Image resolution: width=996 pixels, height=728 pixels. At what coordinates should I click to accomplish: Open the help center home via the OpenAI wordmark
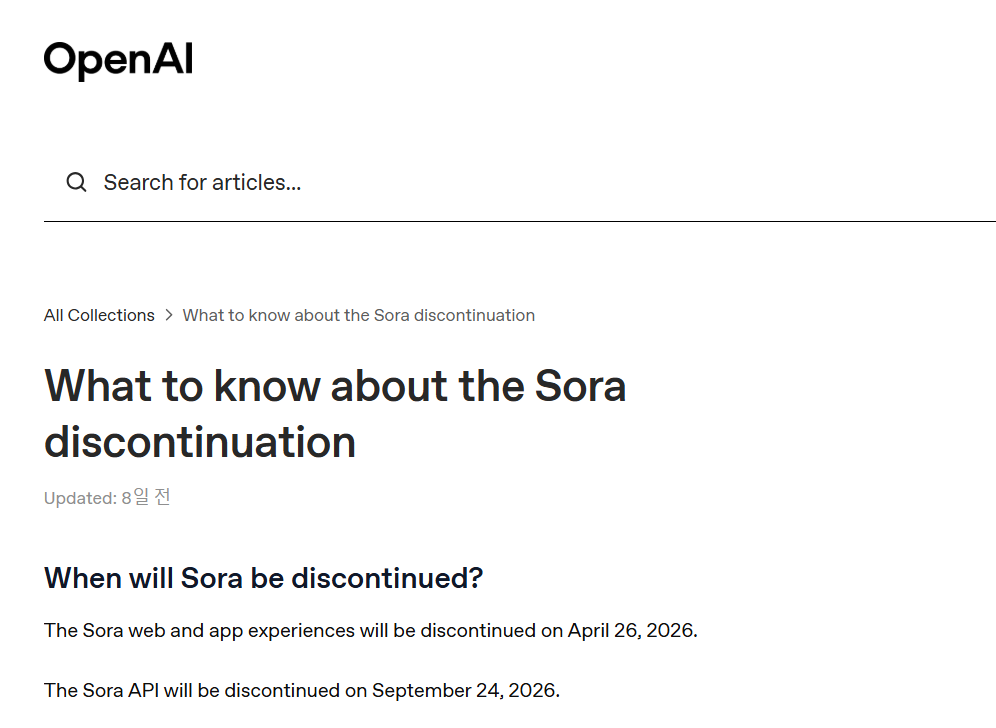click(x=118, y=59)
